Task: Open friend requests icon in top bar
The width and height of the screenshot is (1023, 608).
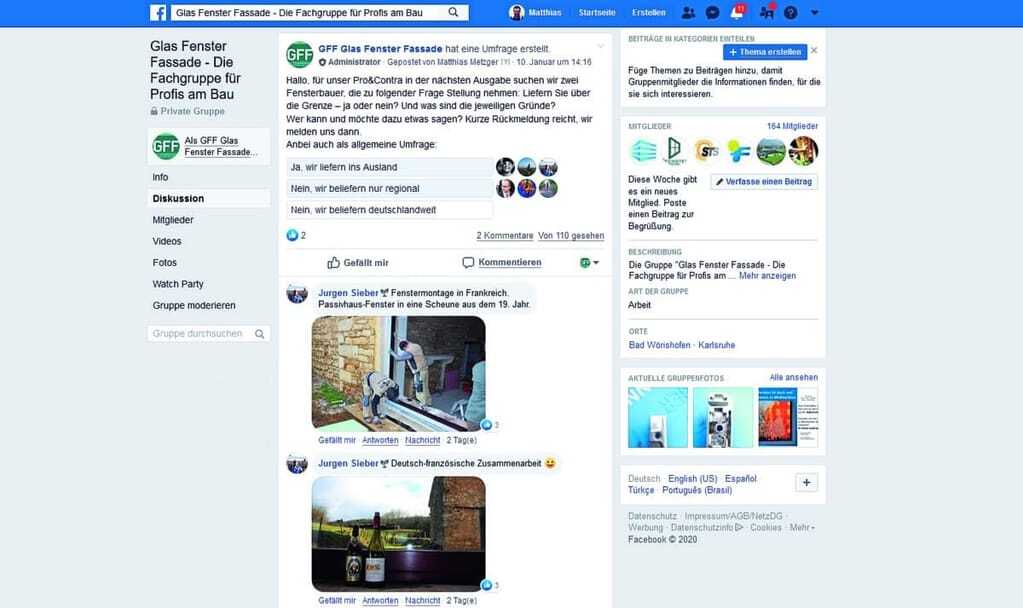Action: [688, 13]
